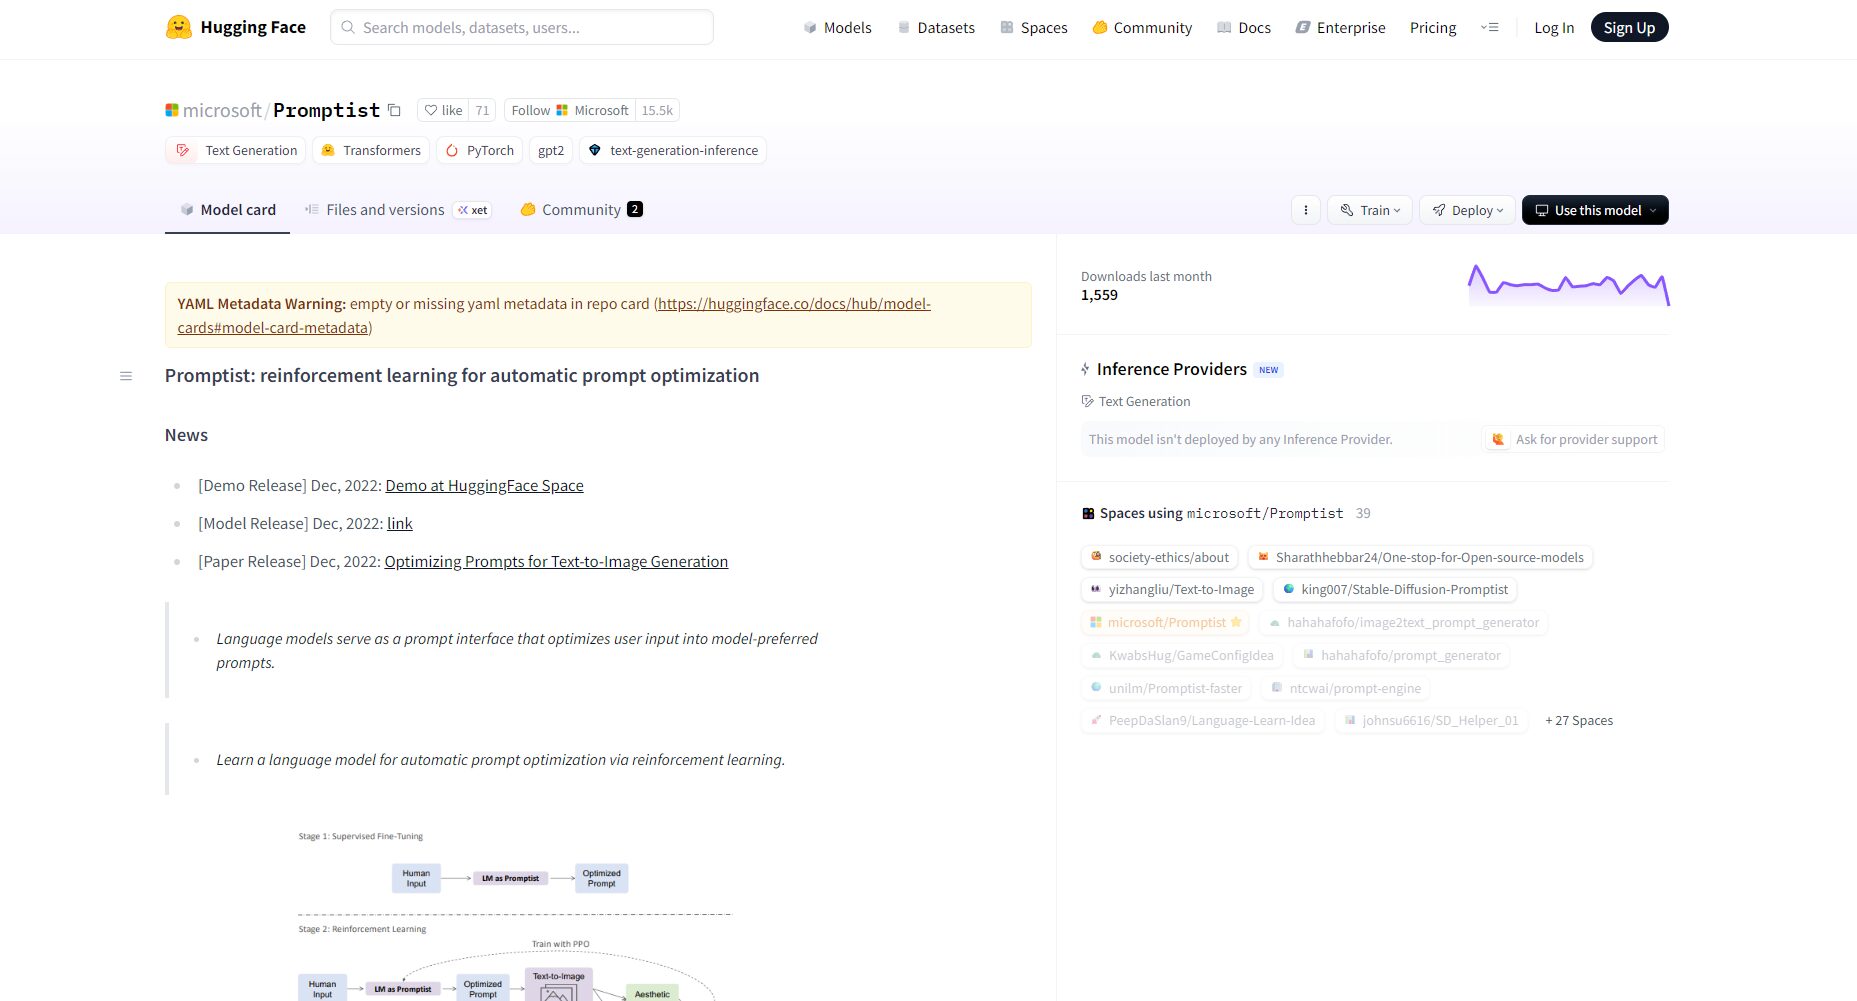1857x1001 pixels.
Task: Open the three-dot more options menu
Action: point(1305,210)
